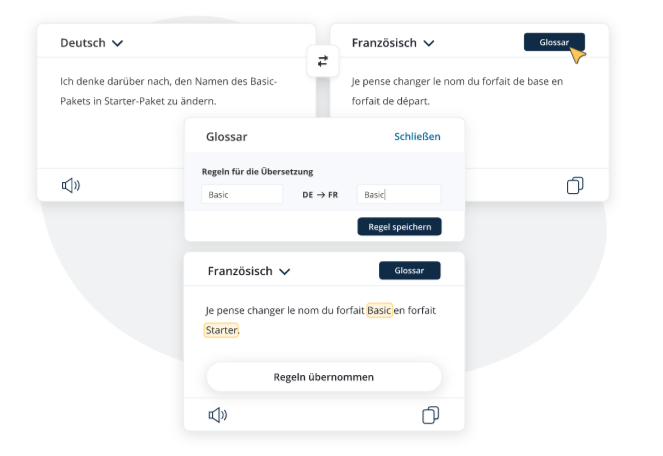Select the highlighted term Starter in the translation

pyautogui.click(x=221, y=330)
